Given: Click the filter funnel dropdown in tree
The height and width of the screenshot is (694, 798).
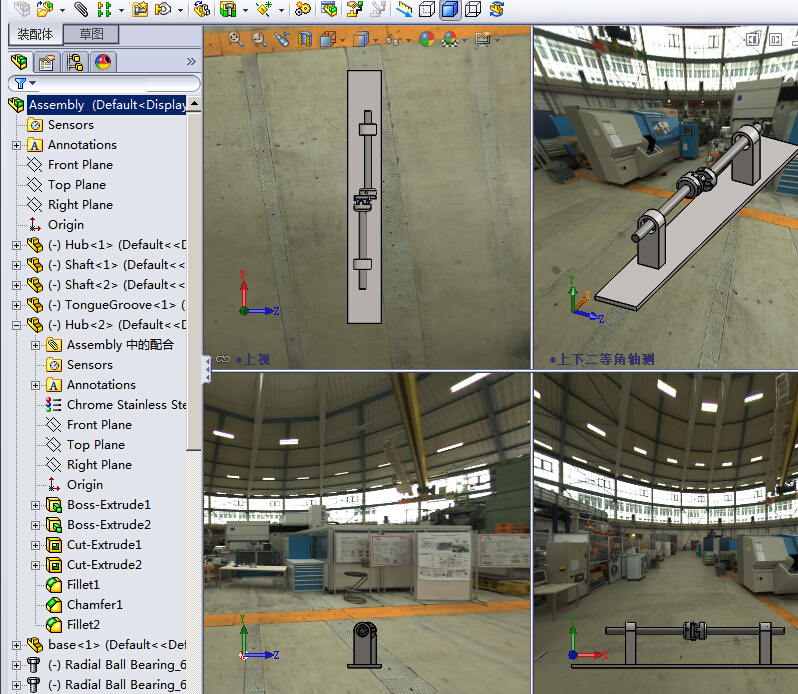Looking at the screenshot, I should pos(22,83).
